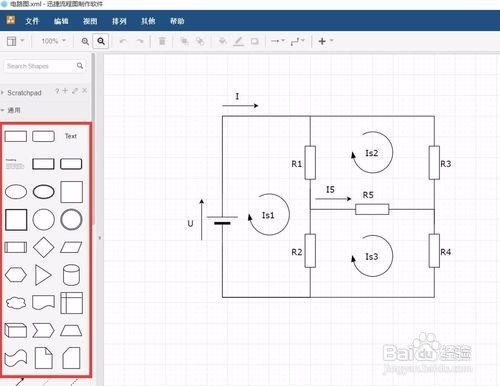This screenshot has height=386, width=500.
Task: Open the 文件 menu
Action: point(32,21)
